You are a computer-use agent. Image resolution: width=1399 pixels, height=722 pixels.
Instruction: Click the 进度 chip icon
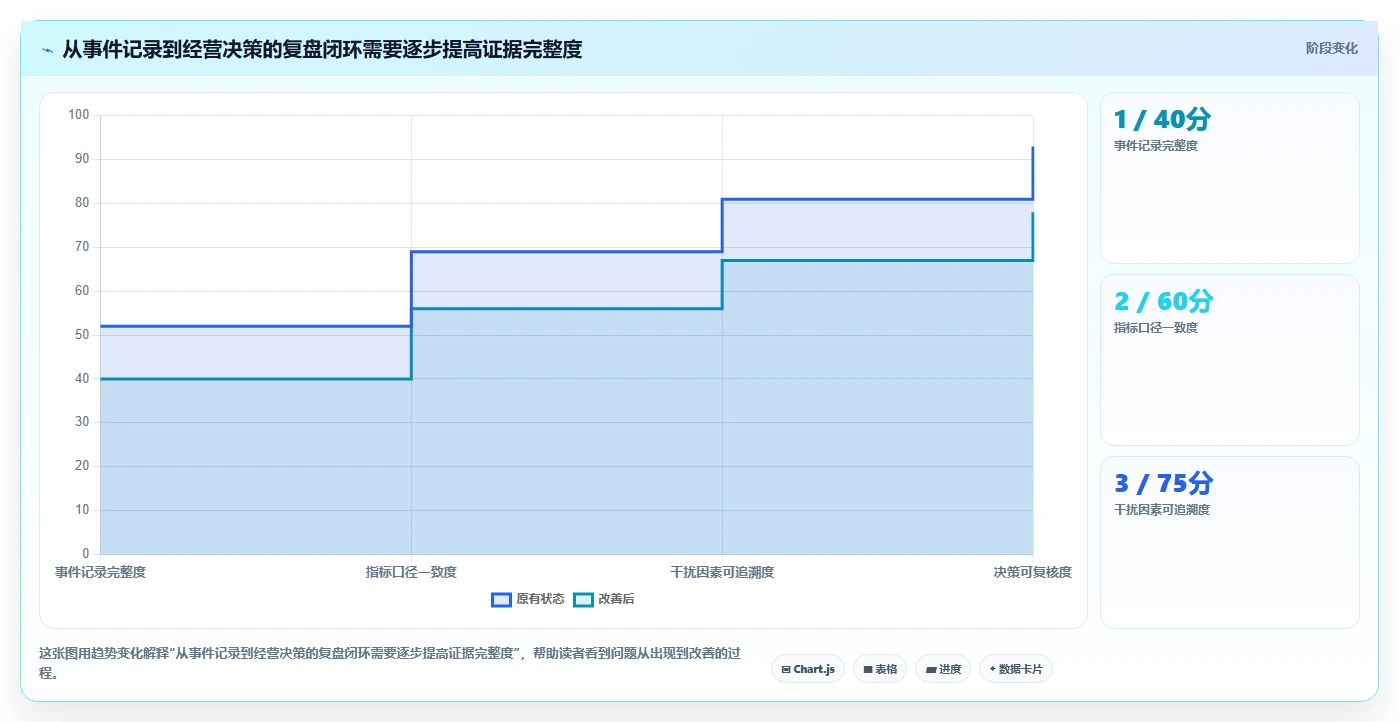[x=931, y=669]
